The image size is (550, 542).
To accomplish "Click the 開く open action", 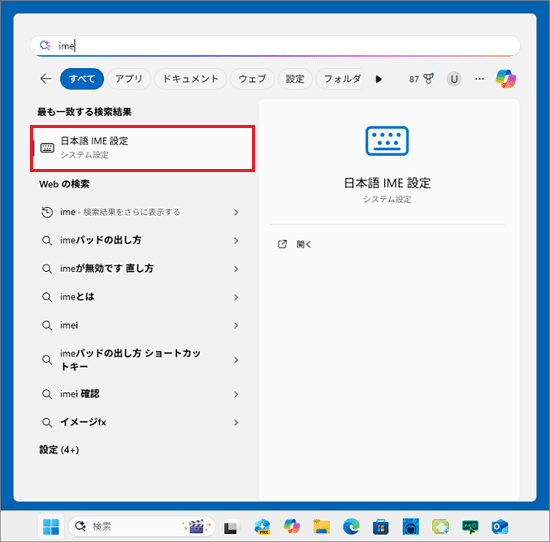I will point(294,244).
